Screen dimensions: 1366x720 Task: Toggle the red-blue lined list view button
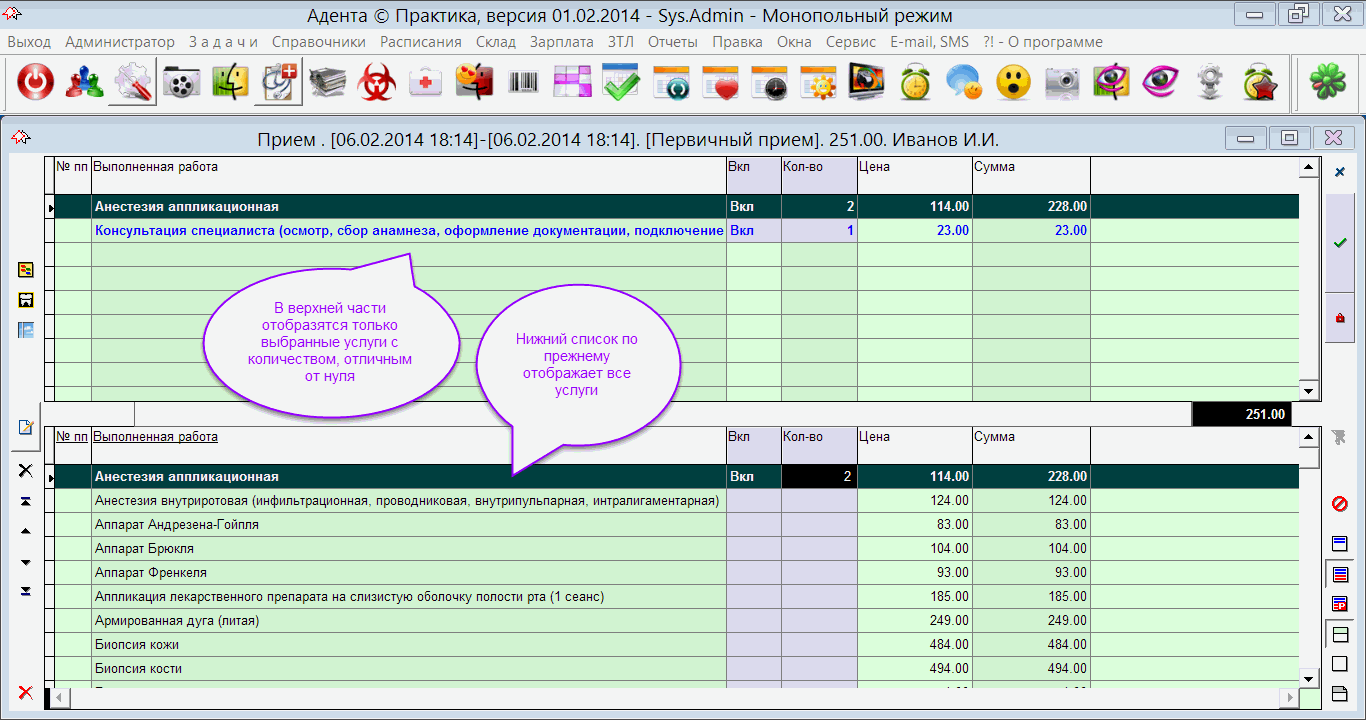(x=1340, y=574)
